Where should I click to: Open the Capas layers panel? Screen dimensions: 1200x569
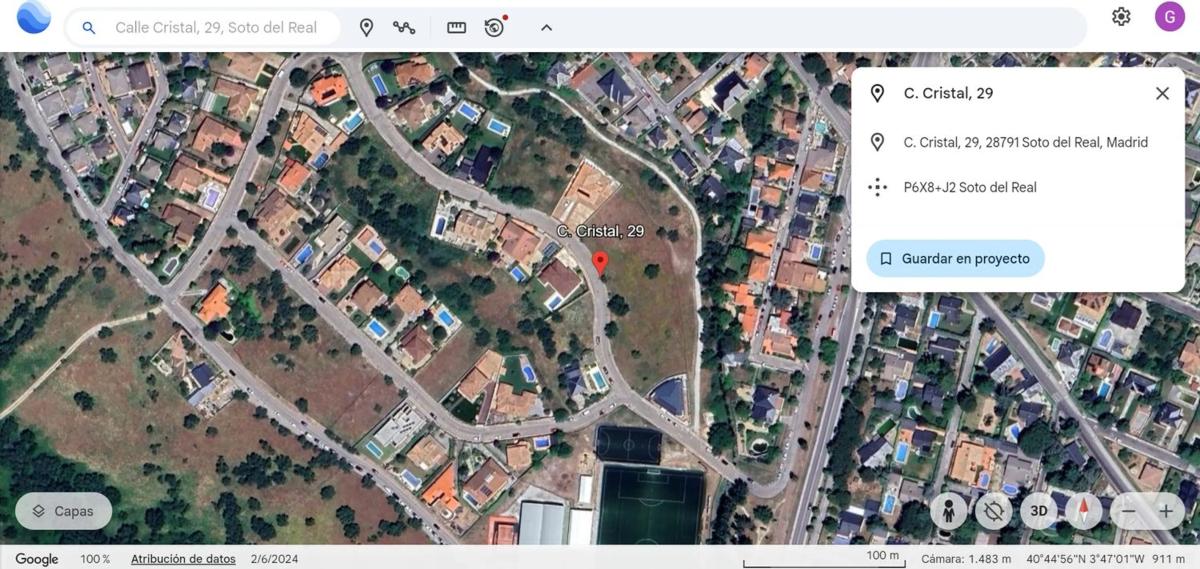[63, 511]
